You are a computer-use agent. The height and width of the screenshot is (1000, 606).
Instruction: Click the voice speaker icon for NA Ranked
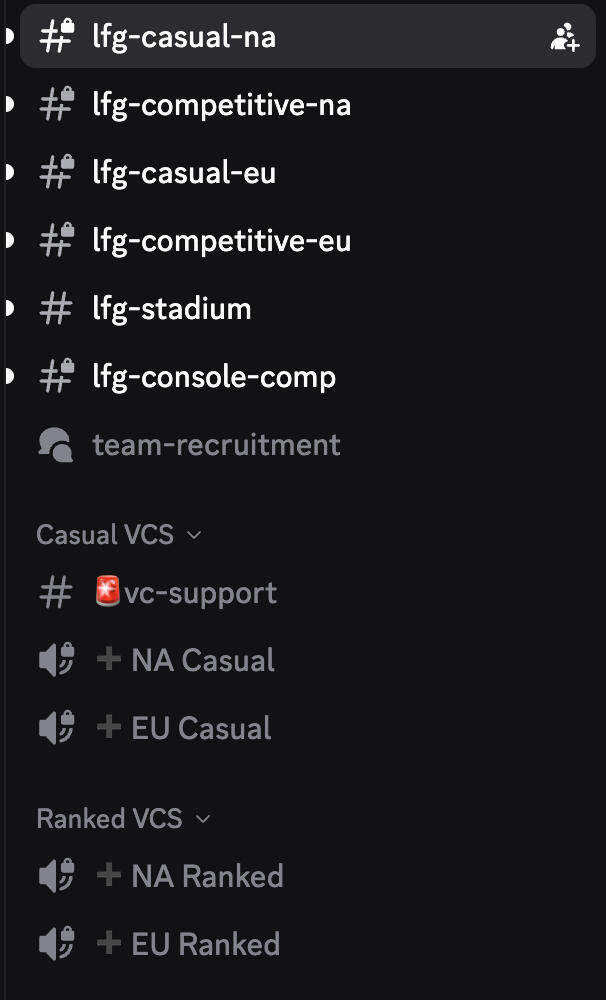tap(56, 877)
